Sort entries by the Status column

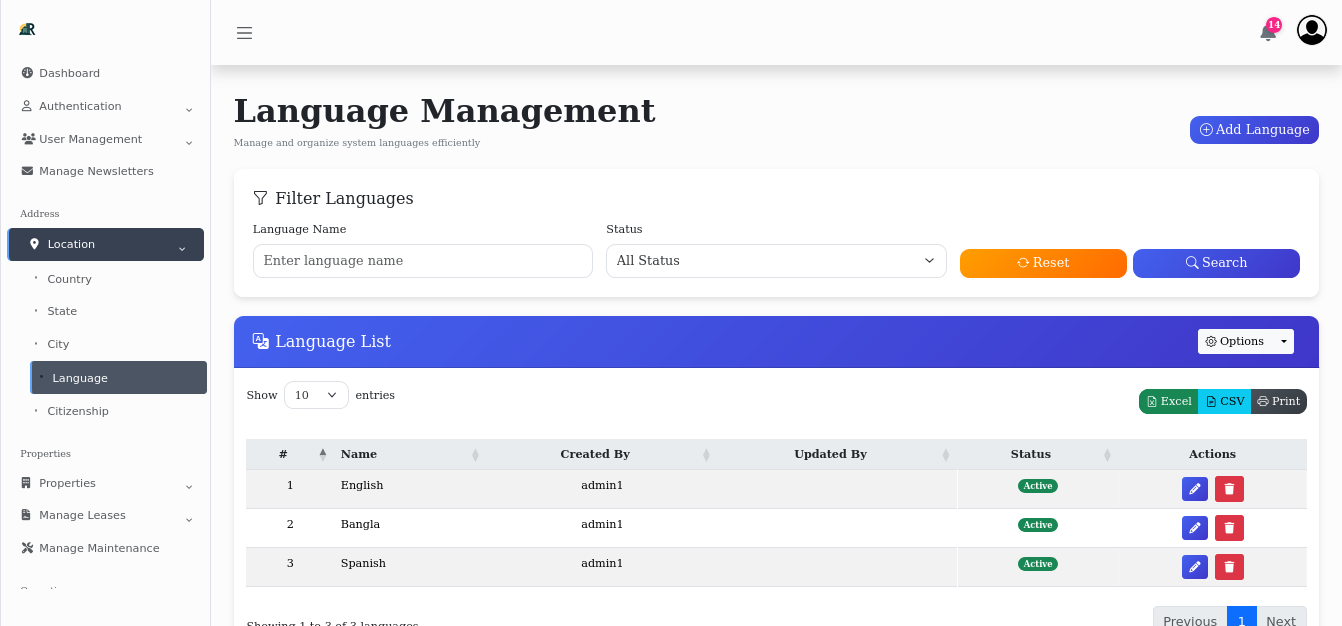pyautogui.click(x=1031, y=454)
